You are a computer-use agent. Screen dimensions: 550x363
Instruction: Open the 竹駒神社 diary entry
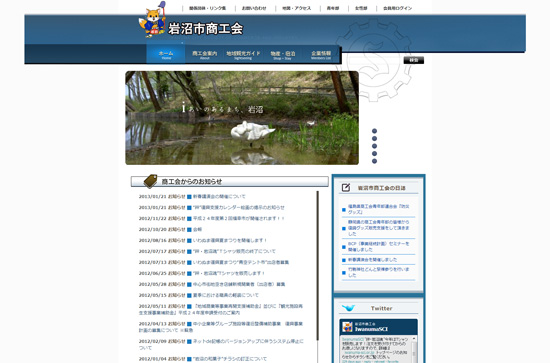point(378,272)
